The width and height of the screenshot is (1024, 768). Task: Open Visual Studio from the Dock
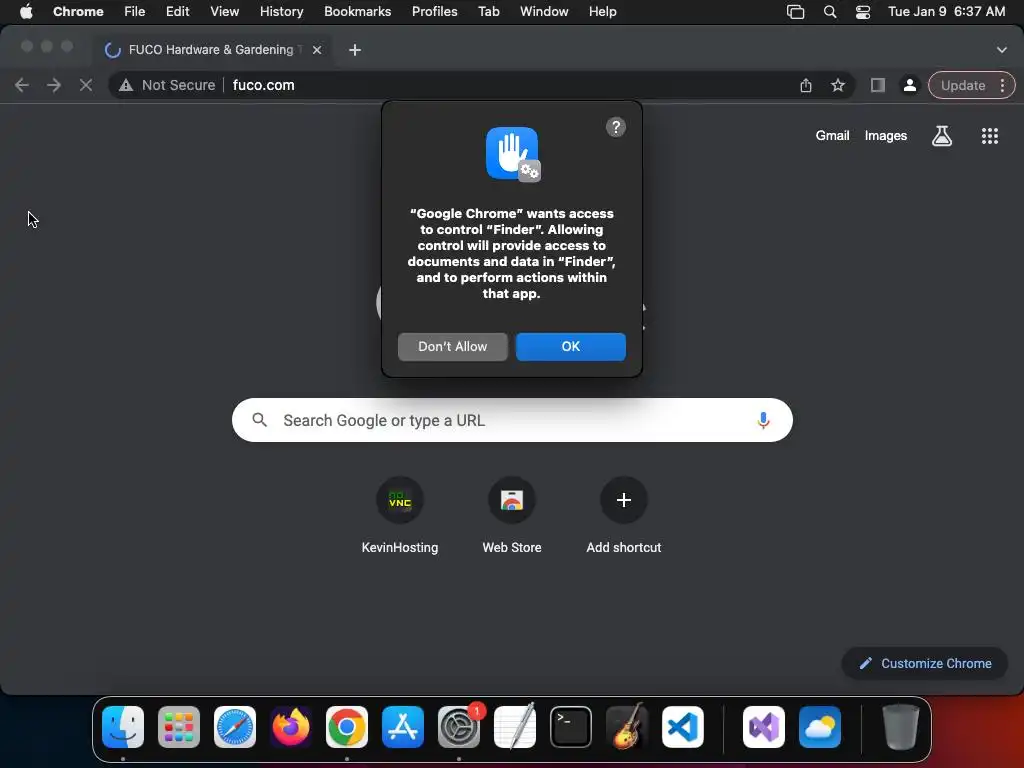pyautogui.click(x=764, y=727)
